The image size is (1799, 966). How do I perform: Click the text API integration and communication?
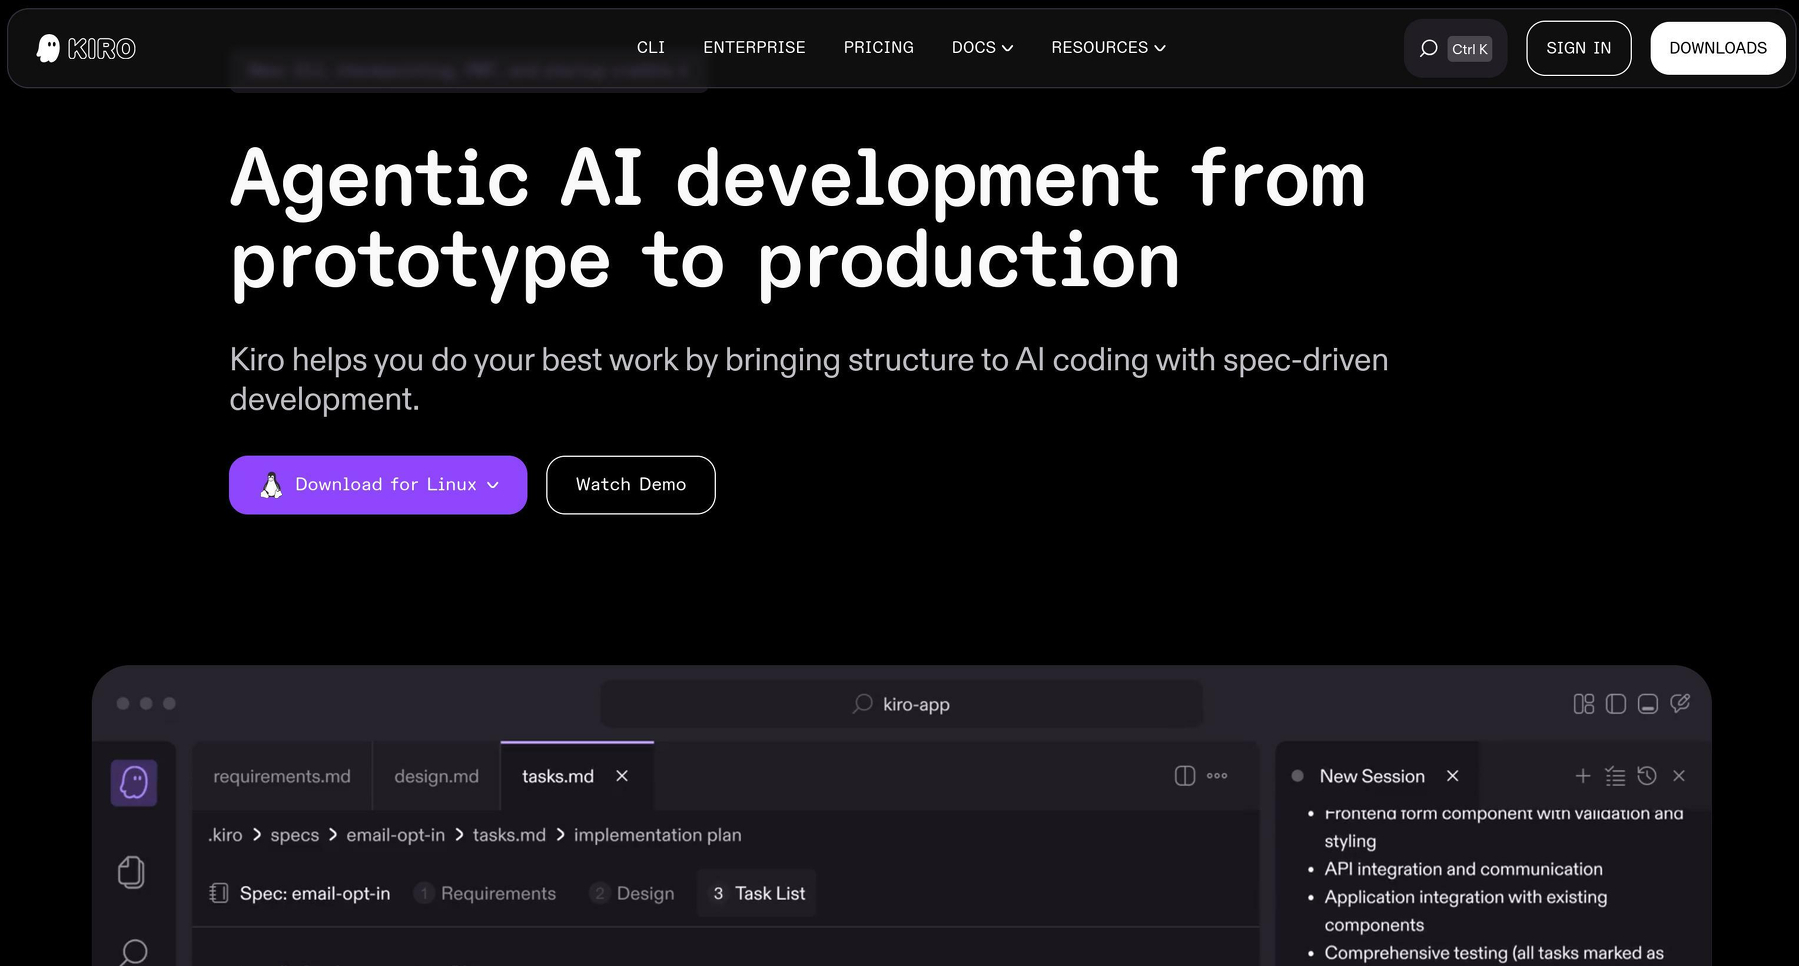point(1464,870)
